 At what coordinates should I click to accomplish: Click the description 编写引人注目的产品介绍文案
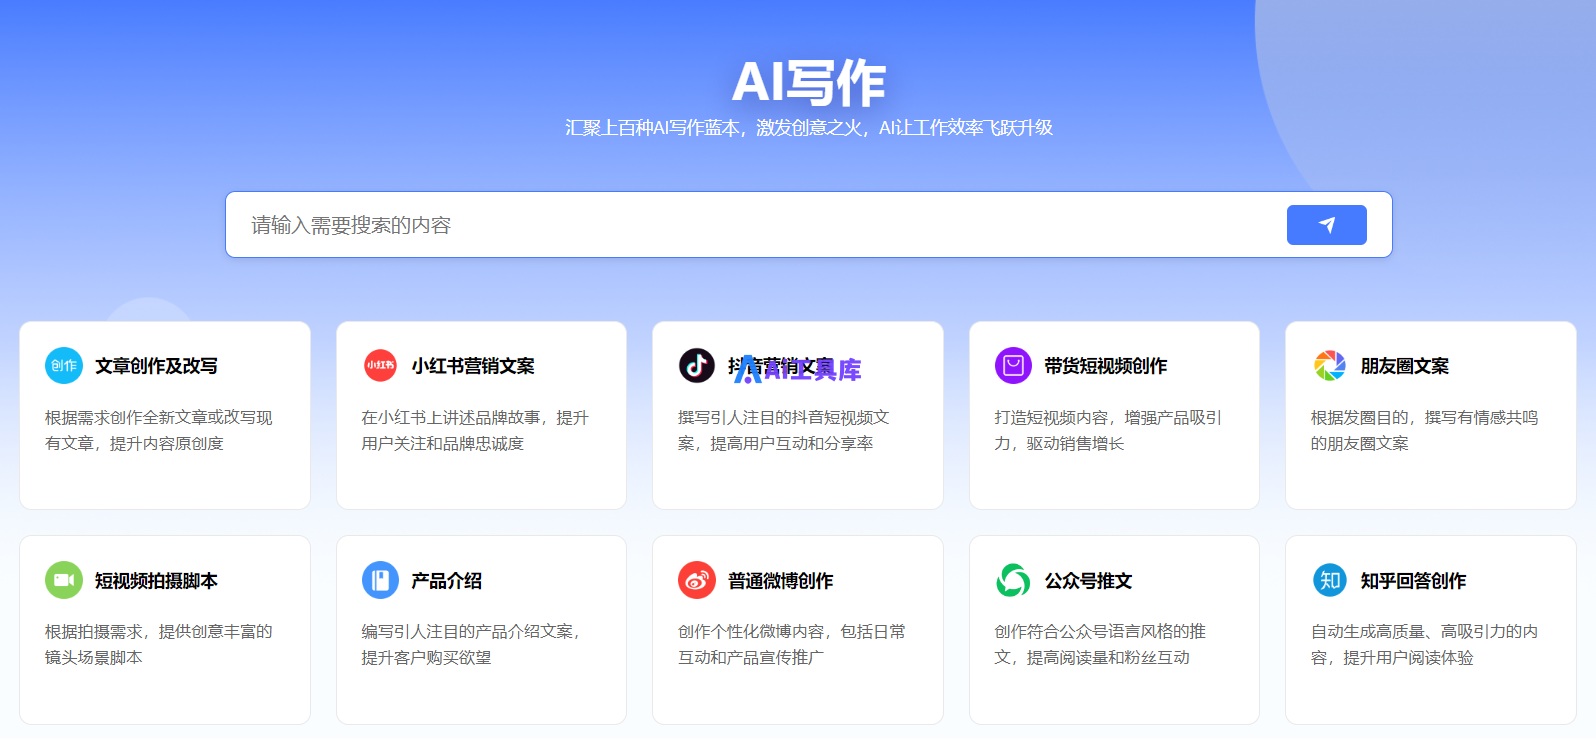point(471,644)
